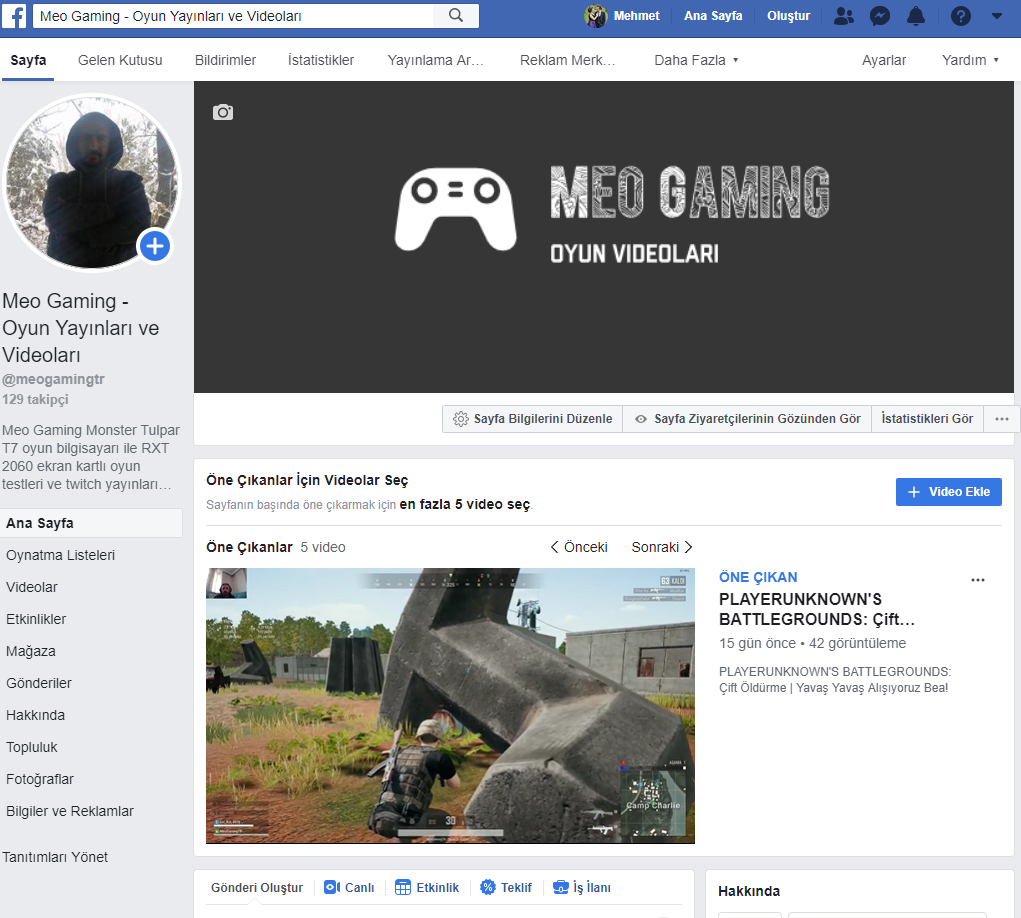Expand the Daha Fazla dropdown
This screenshot has height=918, width=1021.
point(696,60)
